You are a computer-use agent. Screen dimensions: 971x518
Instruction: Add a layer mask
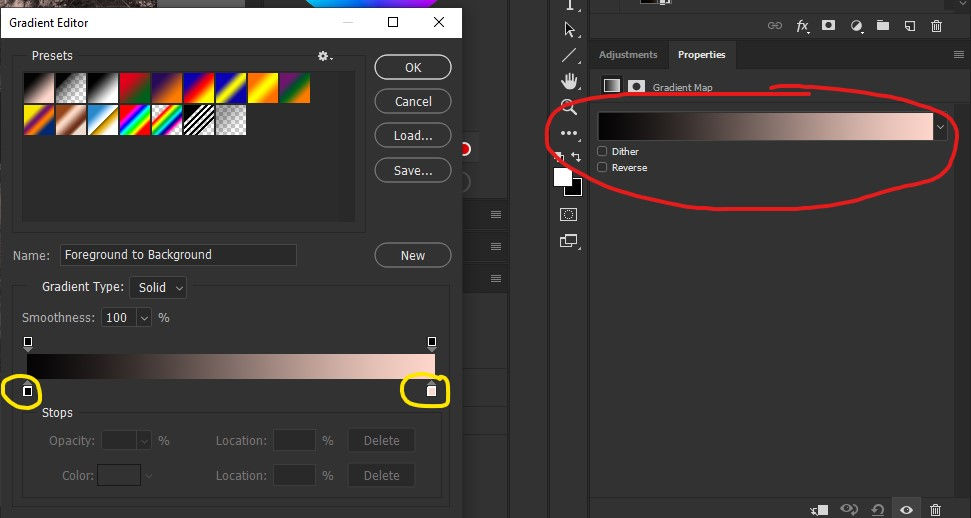[828, 25]
